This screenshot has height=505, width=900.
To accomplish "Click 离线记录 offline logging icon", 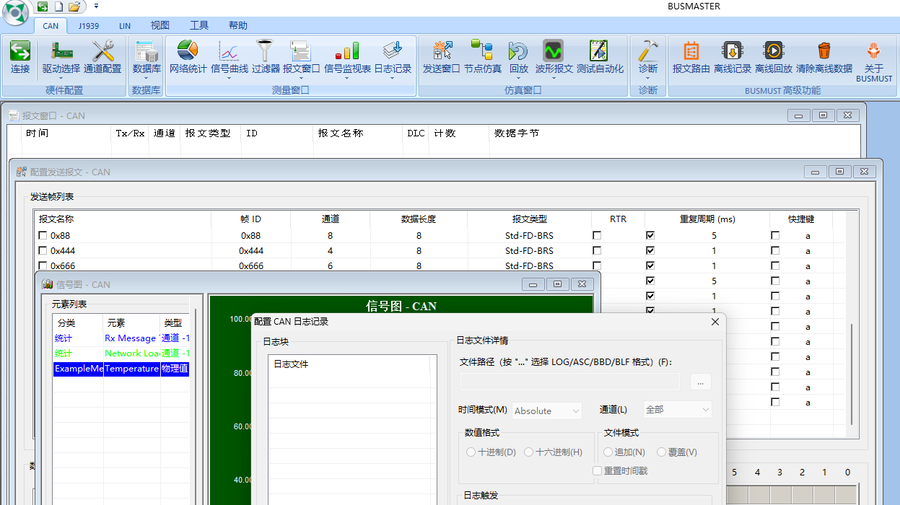I will 732,52.
